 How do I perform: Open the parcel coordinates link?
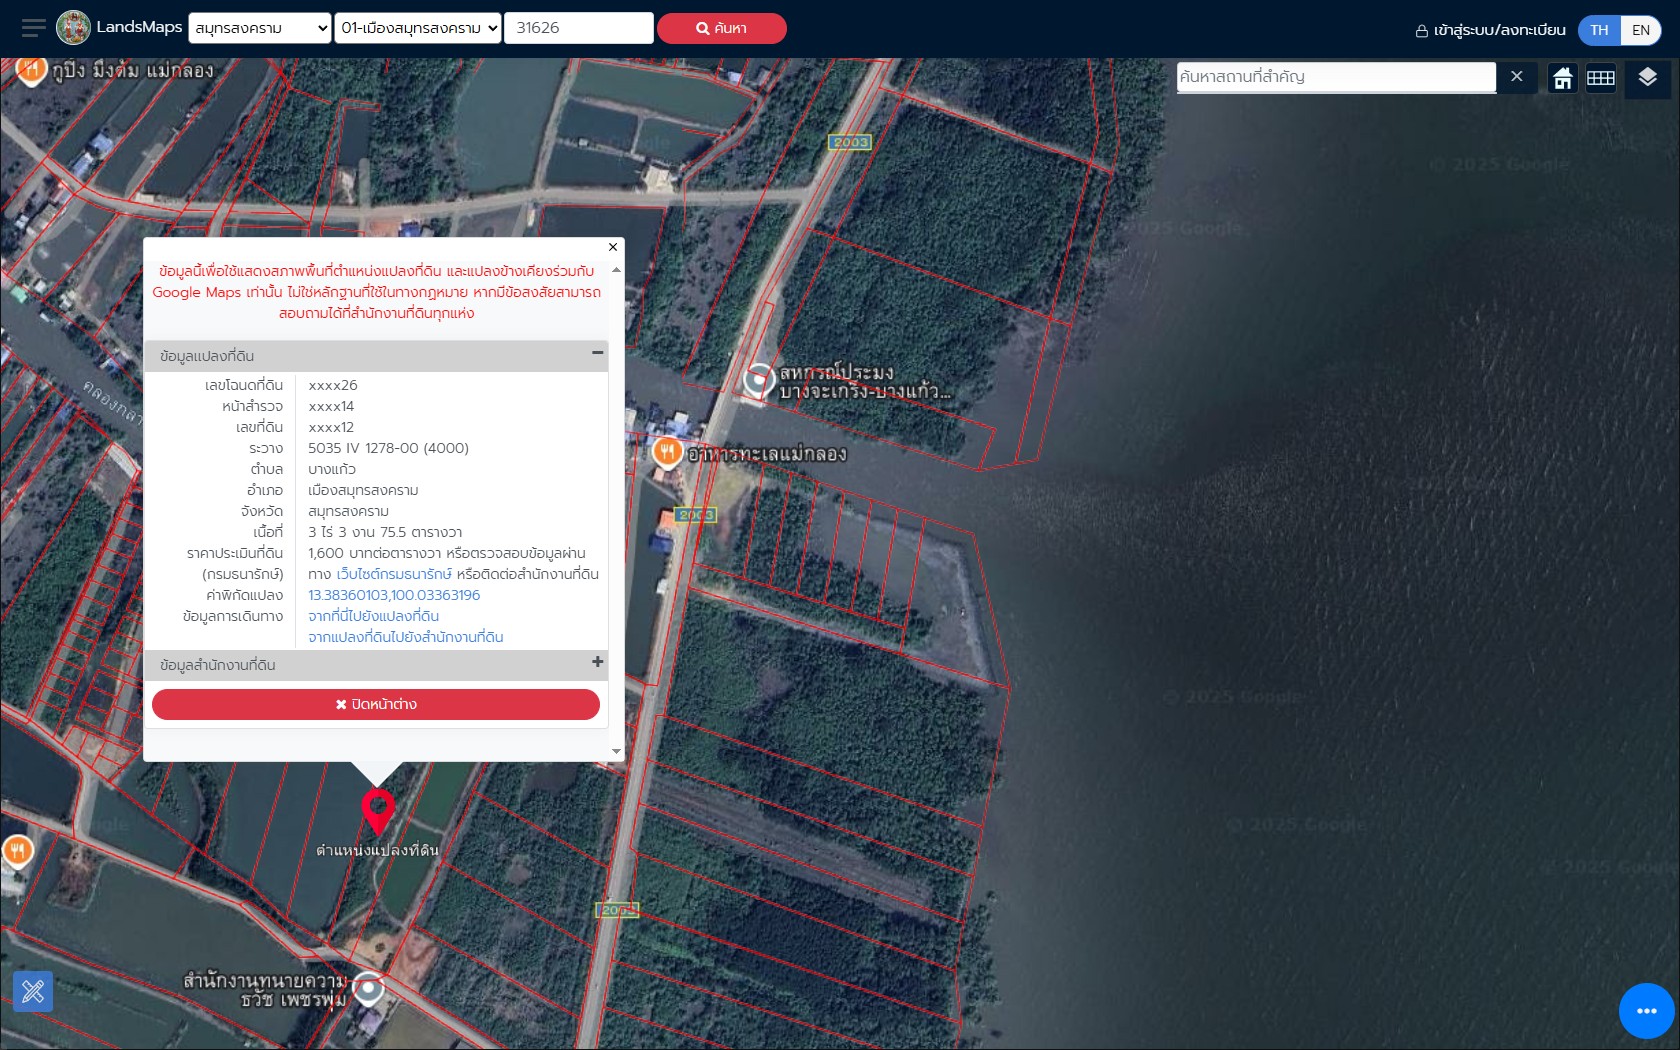(394, 595)
